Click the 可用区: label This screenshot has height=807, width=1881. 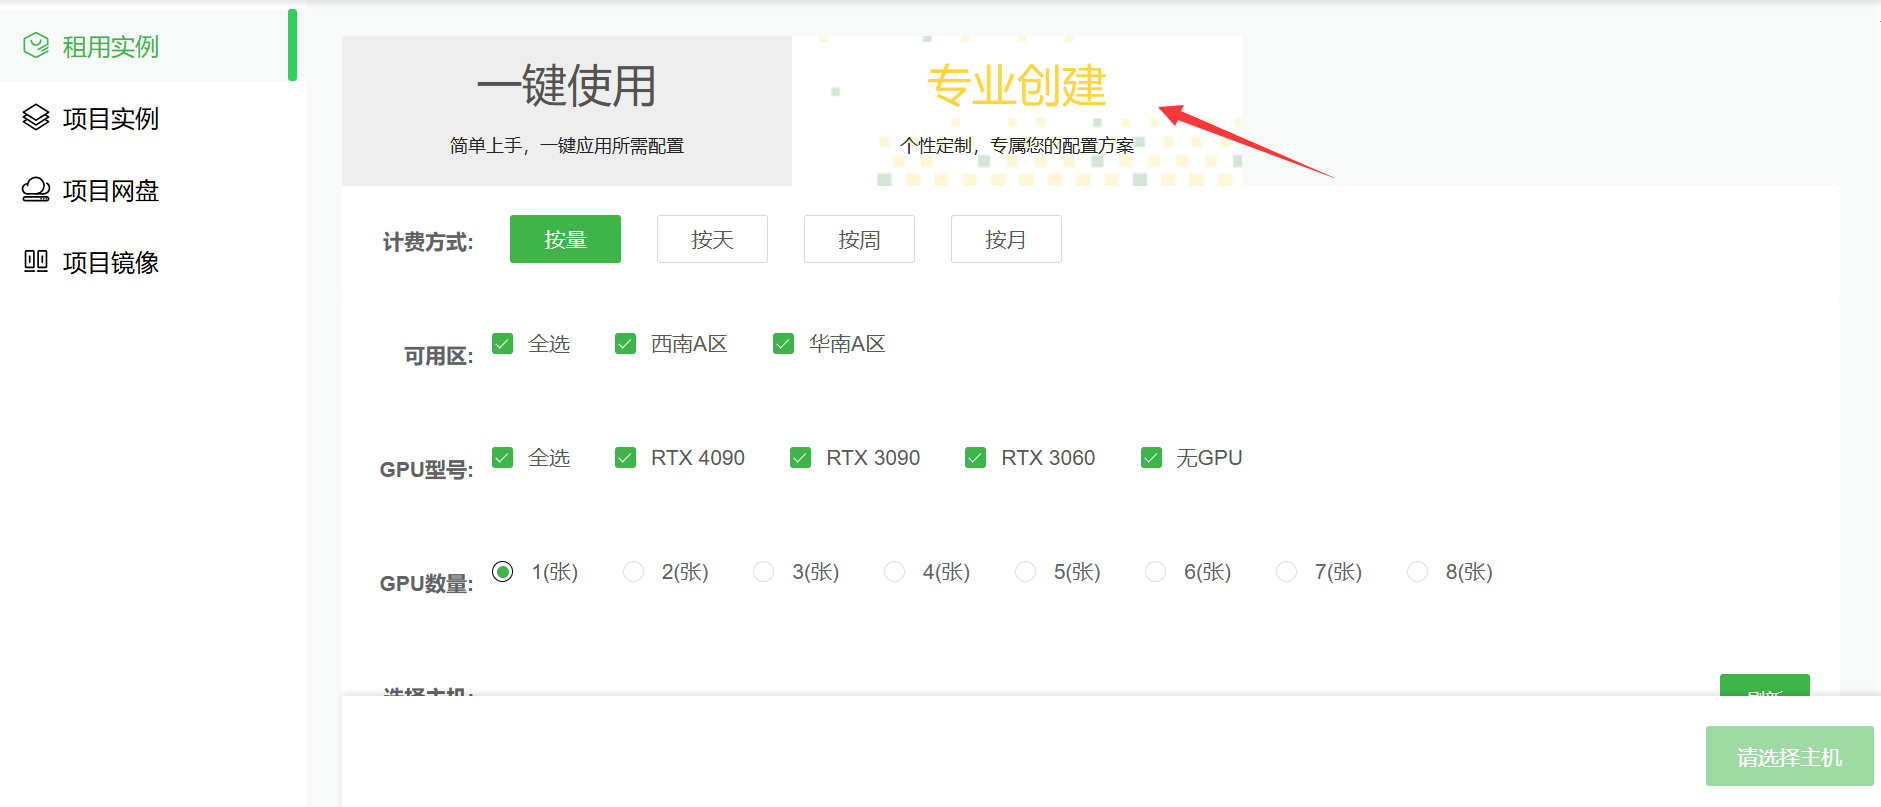pyautogui.click(x=439, y=356)
